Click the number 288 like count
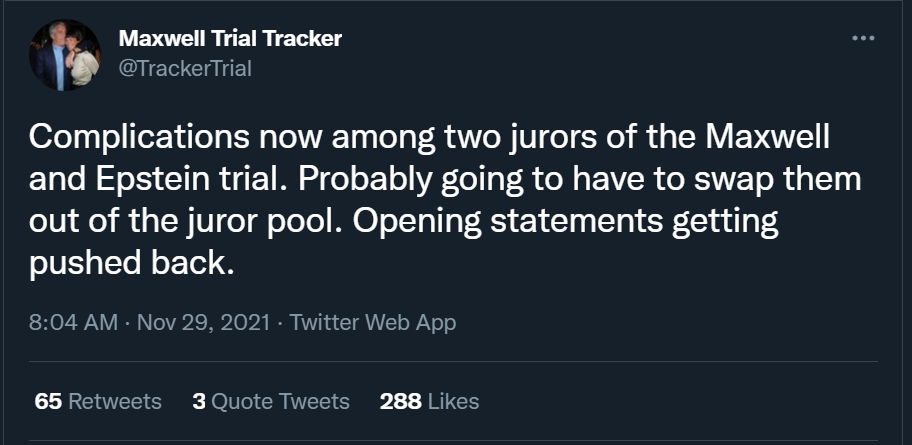The height and width of the screenshot is (445, 912). click(401, 401)
